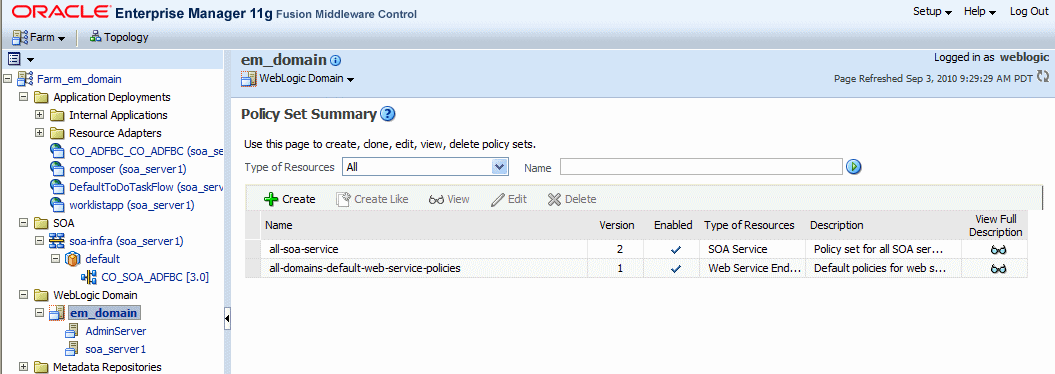The height and width of the screenshot is (374, 1055).
Task: Collapse the SOA folder
Action: 24,223
